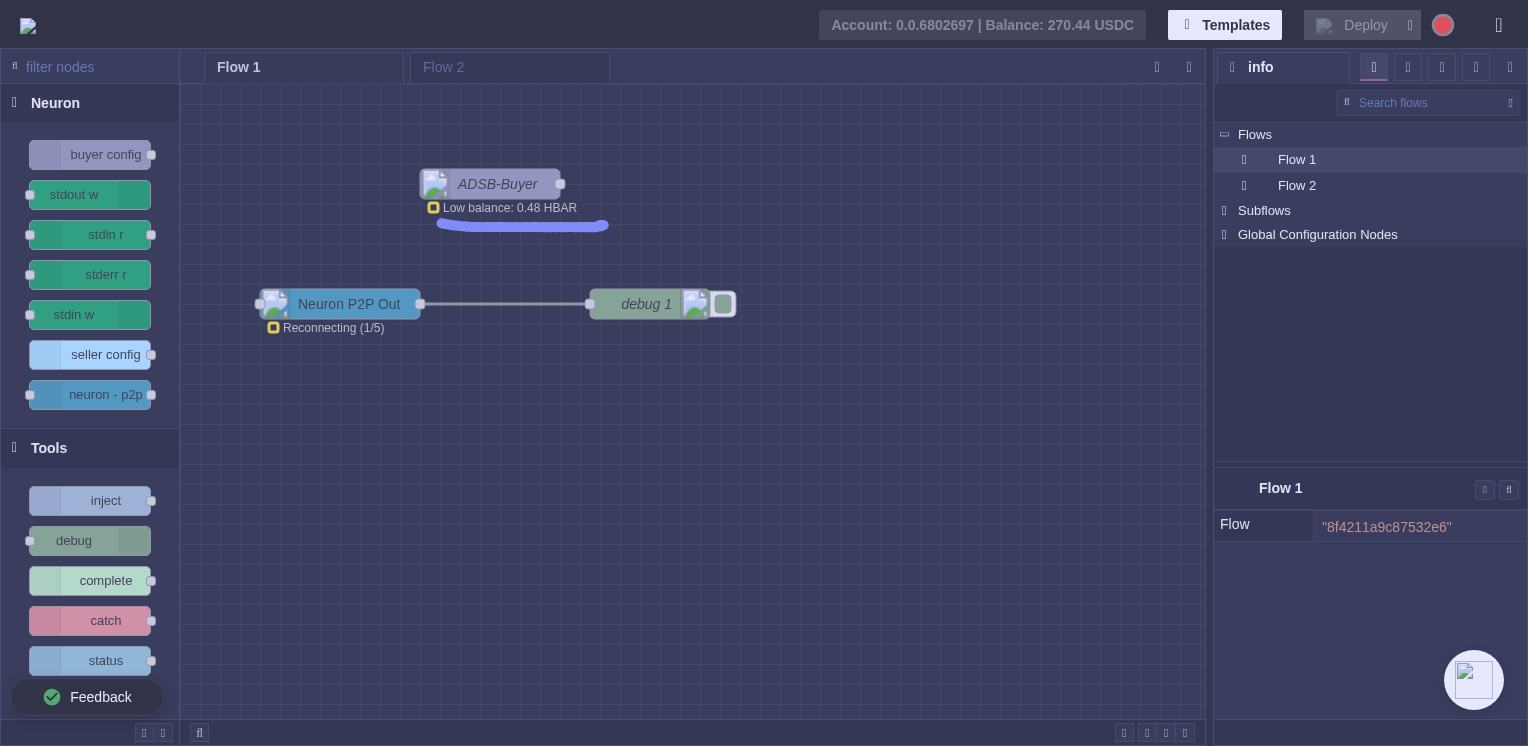Collapse the Neuron palette category
The height and width of the screenshot is (746, 1528).
pyautogui.click(x=14, y=103)
